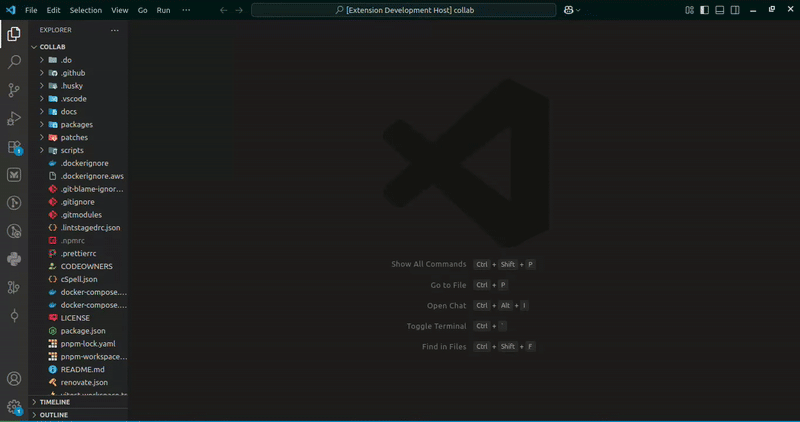800x422 pixels.
Task: Open the View menu
Action: (x=120, y=10)
